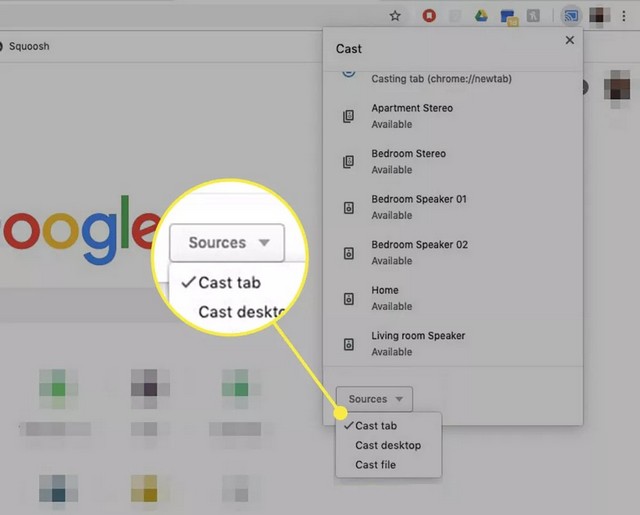Click the Bedroom Speaker 01 device icon
The width and height of the screenshot is (640, 515).
[348, 207]
